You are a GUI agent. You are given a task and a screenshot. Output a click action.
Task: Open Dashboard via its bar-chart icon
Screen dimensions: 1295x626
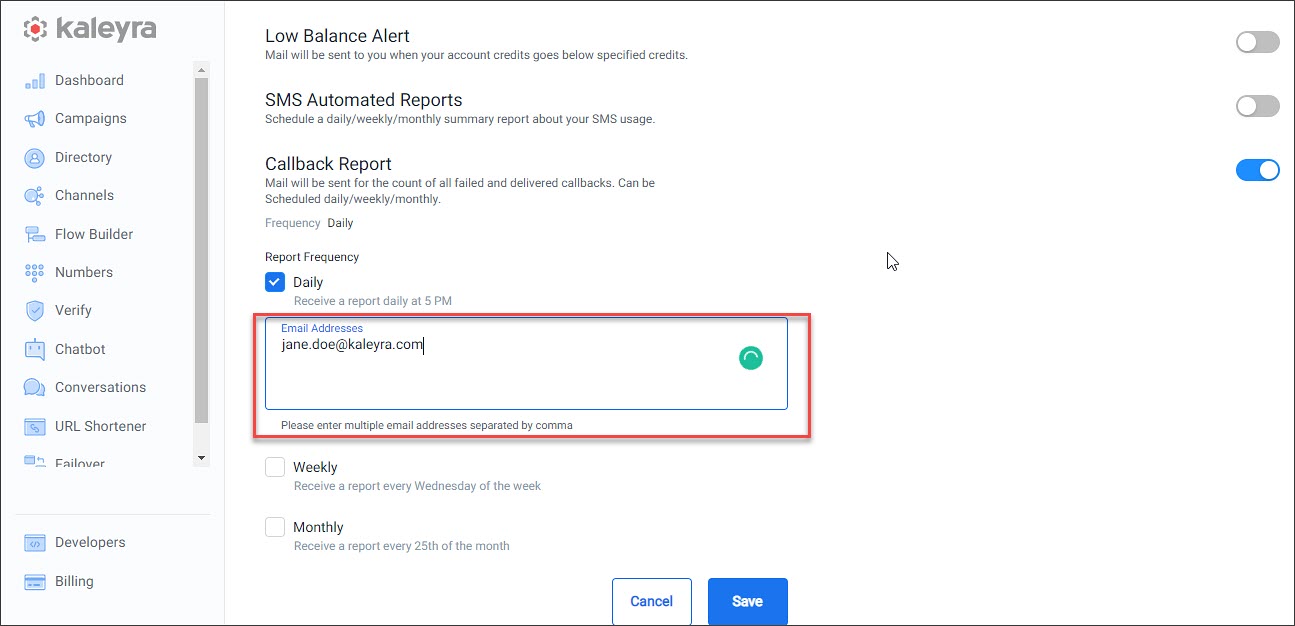click(35, 81)
